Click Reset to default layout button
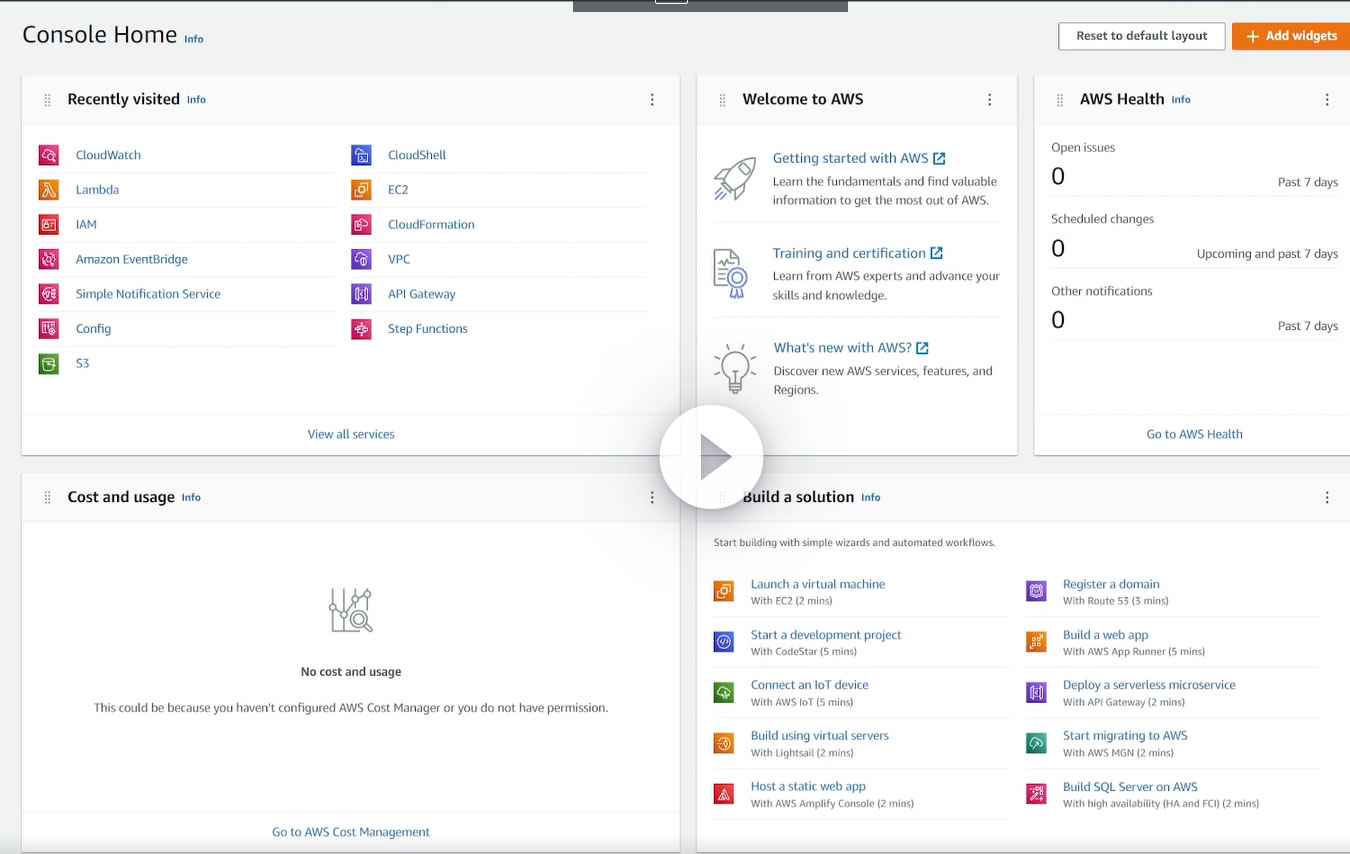 point(1142,36)
